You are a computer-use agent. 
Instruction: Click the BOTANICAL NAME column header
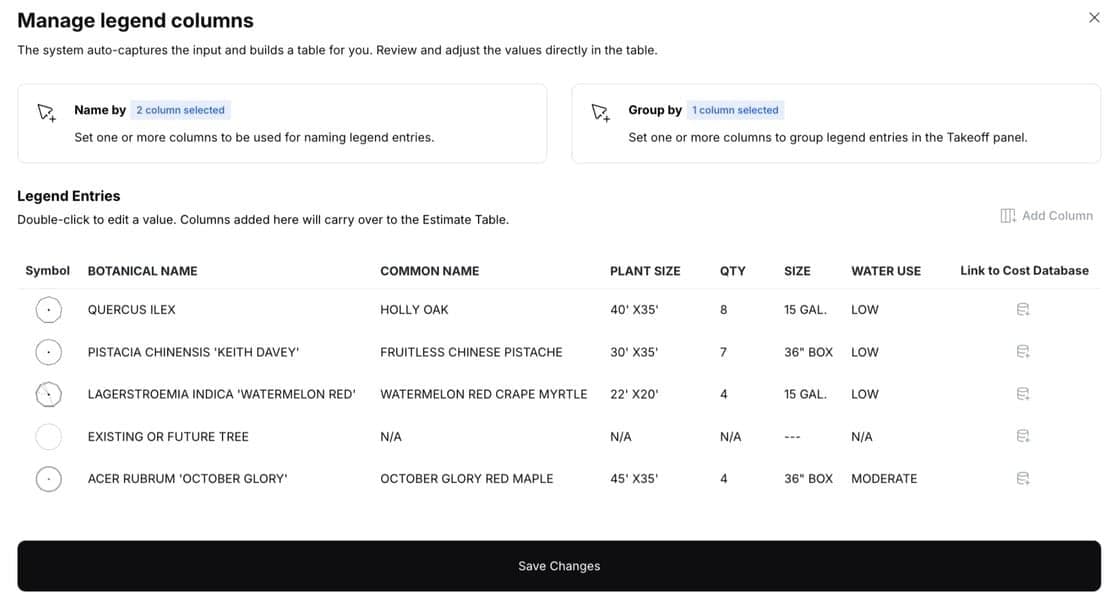tap(142, 270)
